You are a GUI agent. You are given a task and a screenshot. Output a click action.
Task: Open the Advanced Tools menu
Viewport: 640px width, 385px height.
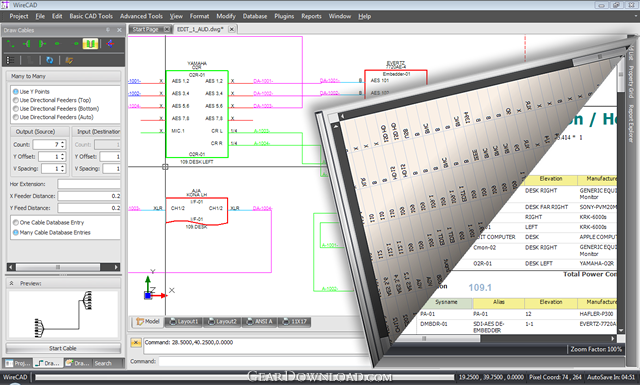pos(141,16)
